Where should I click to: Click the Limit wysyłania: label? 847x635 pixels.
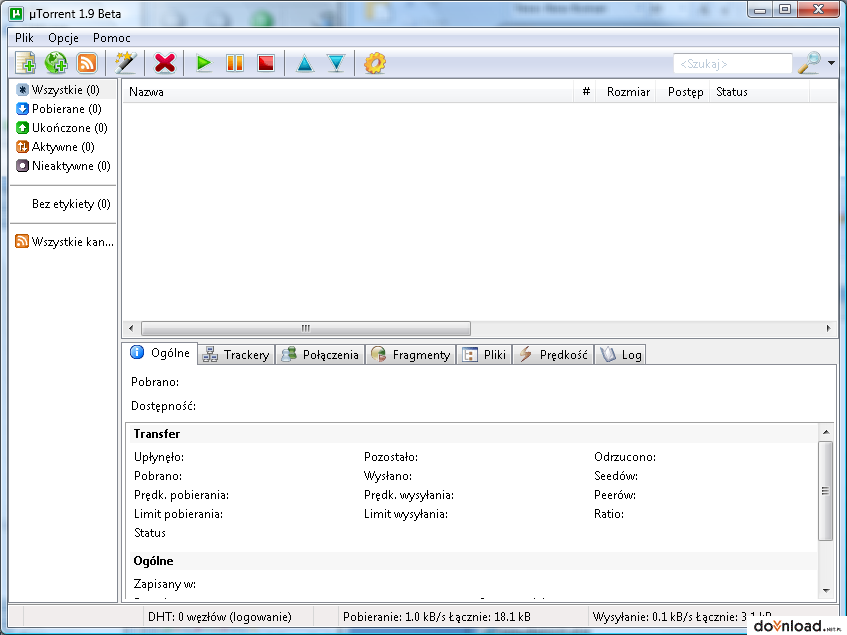406,514
